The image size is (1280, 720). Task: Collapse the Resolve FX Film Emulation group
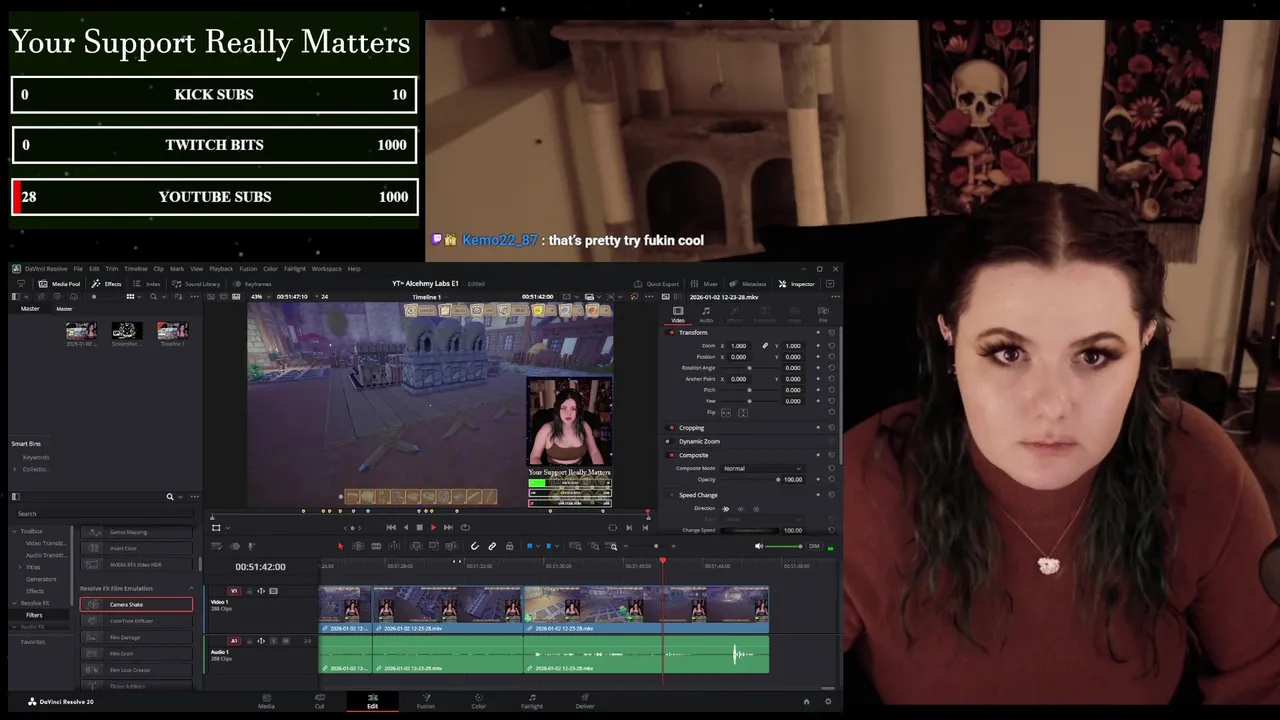tap(191, 588)
